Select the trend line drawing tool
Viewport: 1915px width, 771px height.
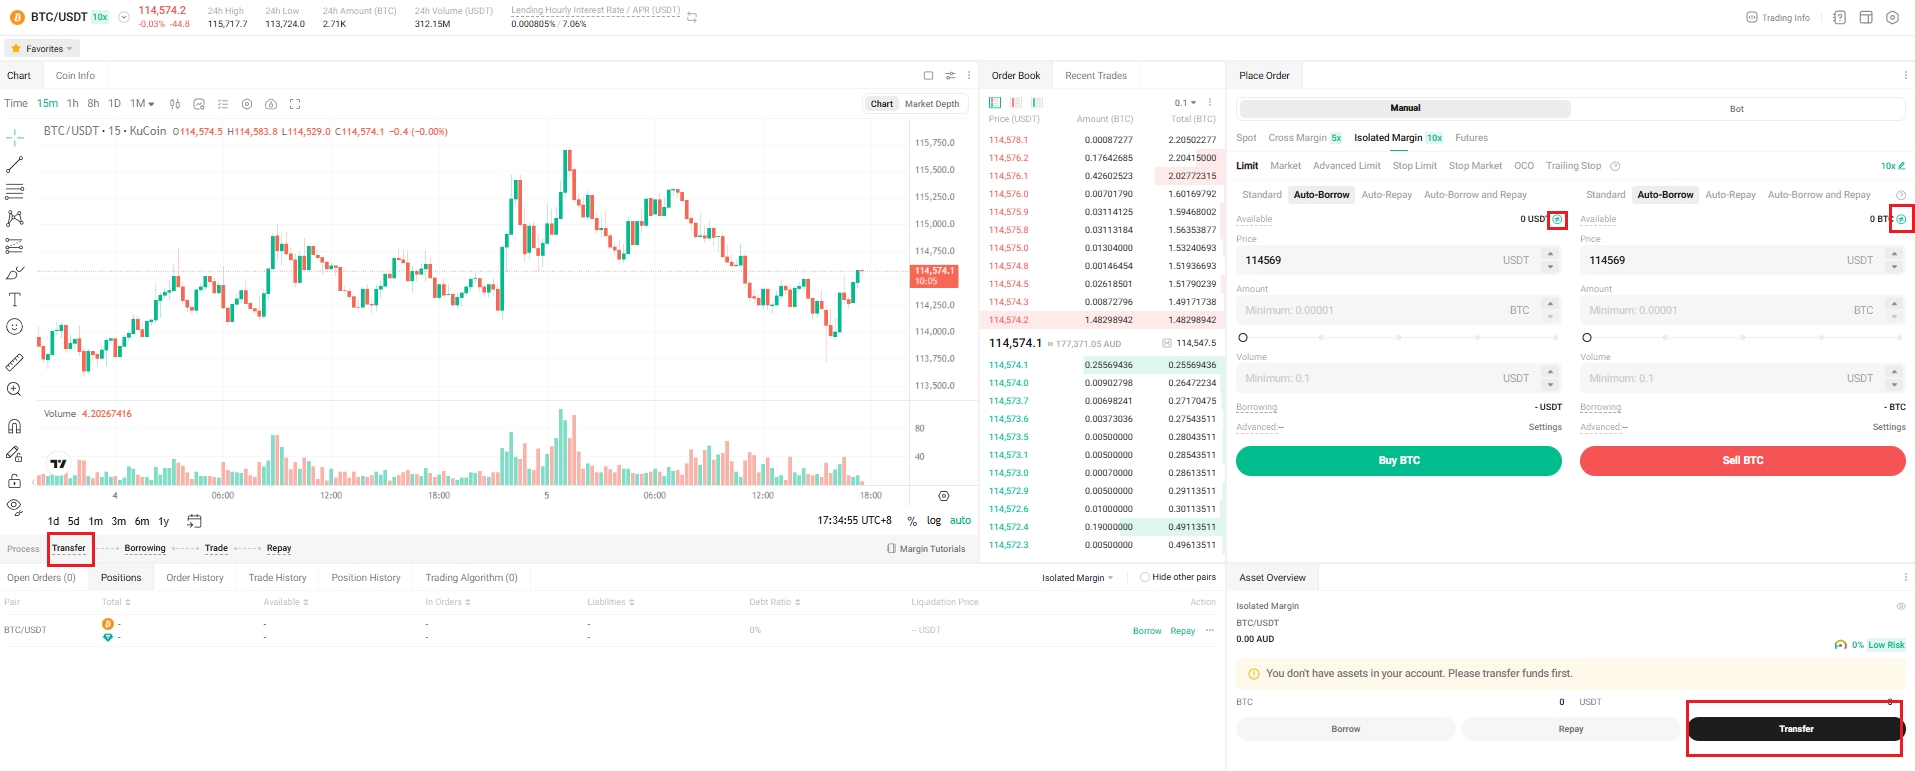coord(15,164)
